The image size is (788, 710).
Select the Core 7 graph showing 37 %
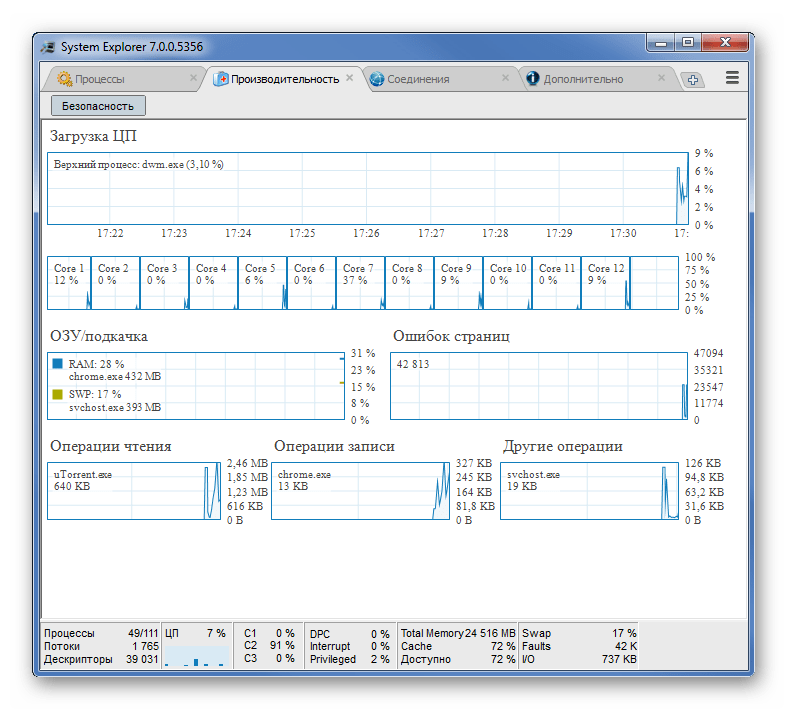point(360,283)
